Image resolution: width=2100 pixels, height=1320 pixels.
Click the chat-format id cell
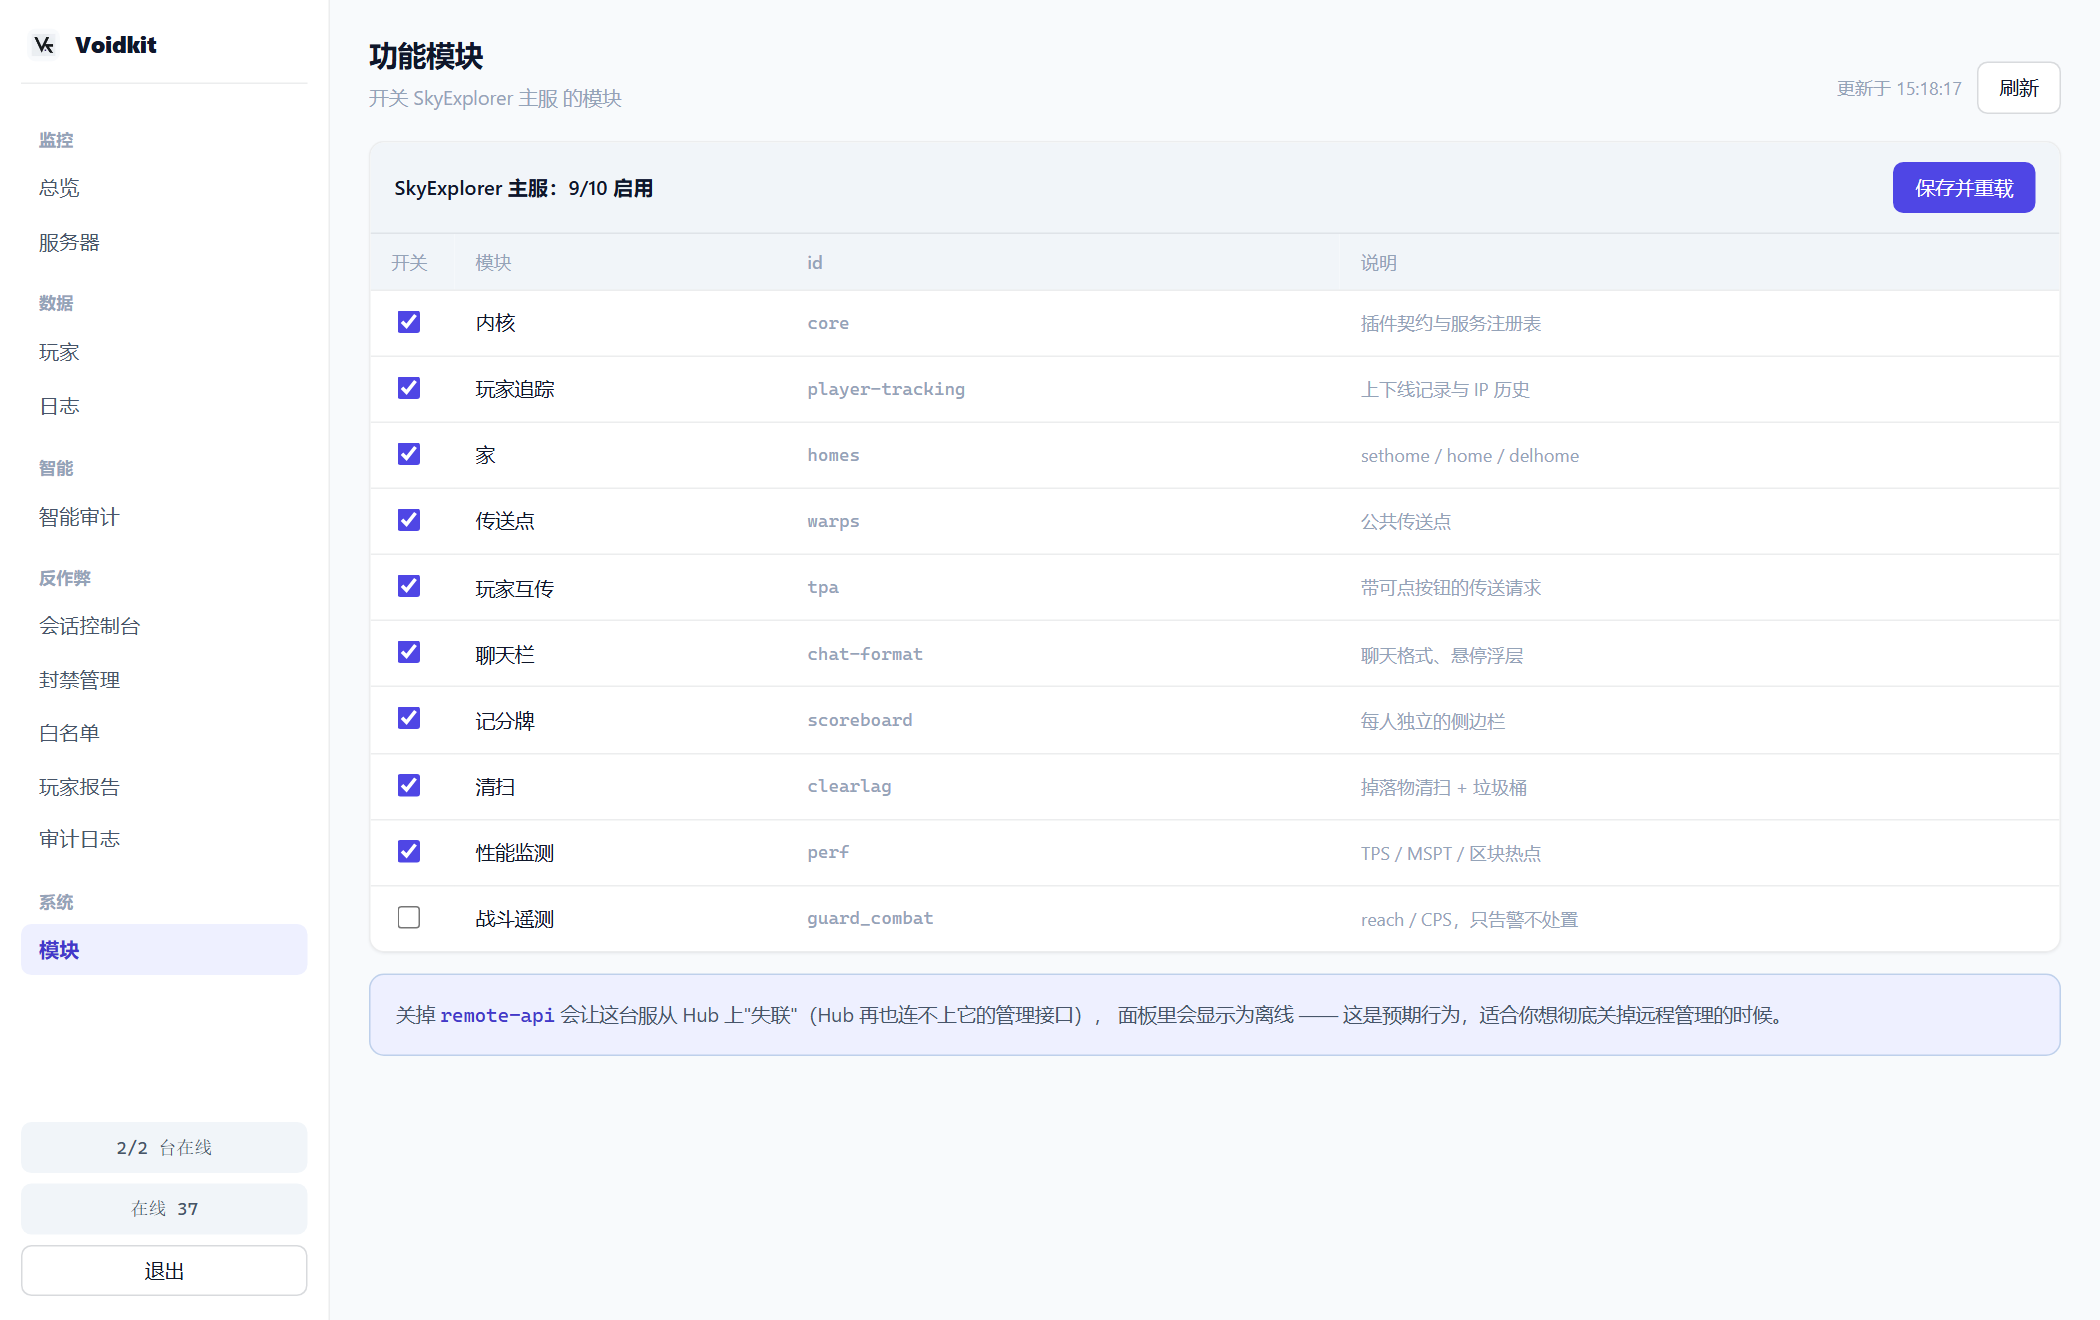pos(865,654)
